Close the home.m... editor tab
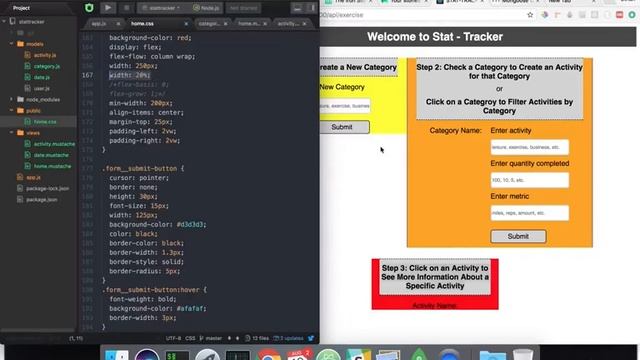Screen dimensions: 640x360 coord(265,24)
